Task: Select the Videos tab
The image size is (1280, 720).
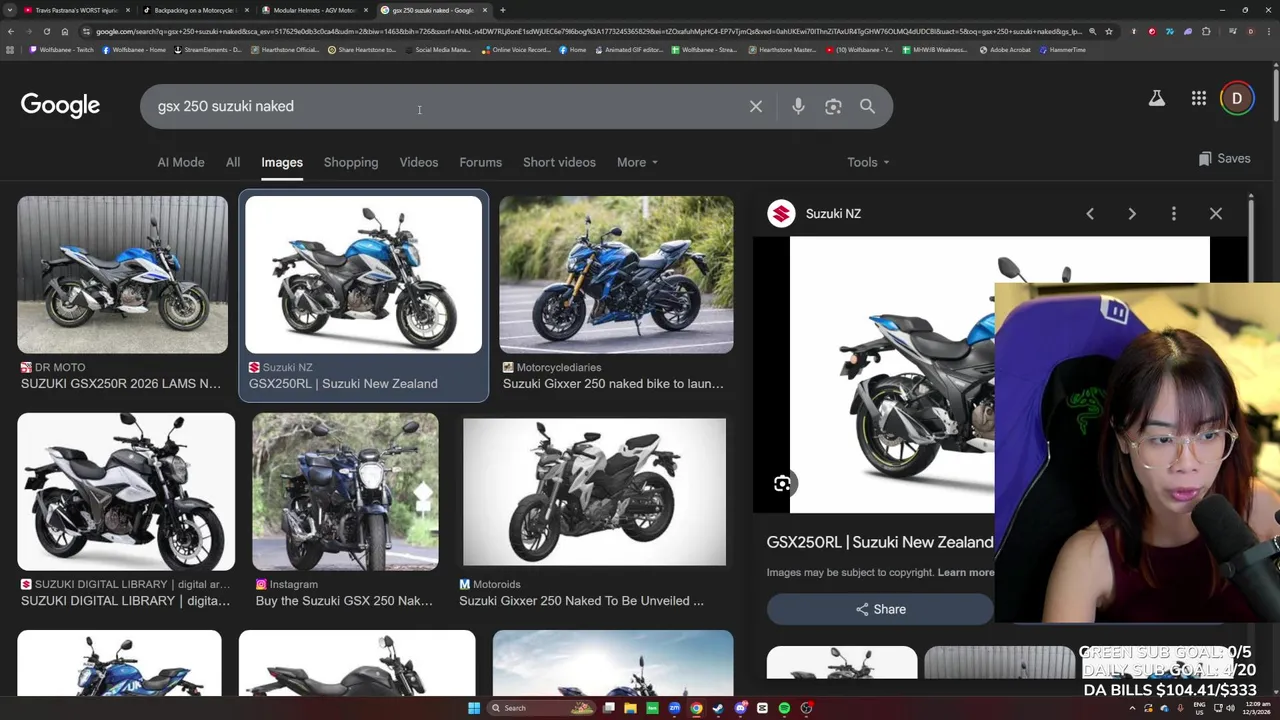Action: coord(419,162)
